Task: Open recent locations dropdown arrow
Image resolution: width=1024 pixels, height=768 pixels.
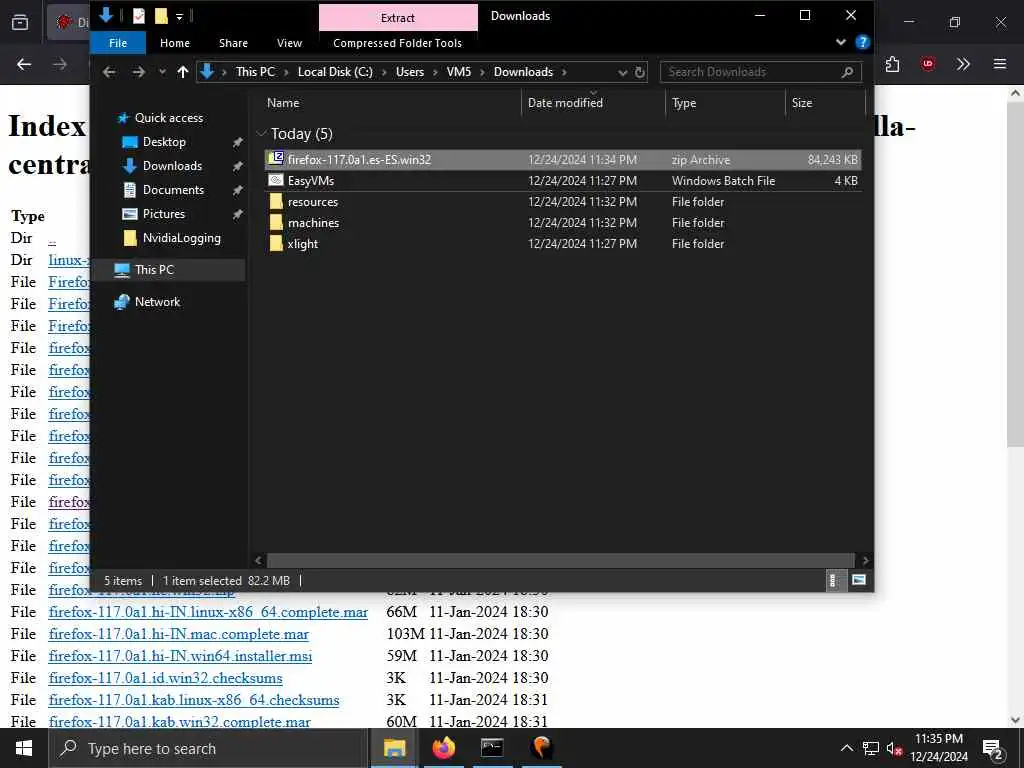Action: [162, 72]
